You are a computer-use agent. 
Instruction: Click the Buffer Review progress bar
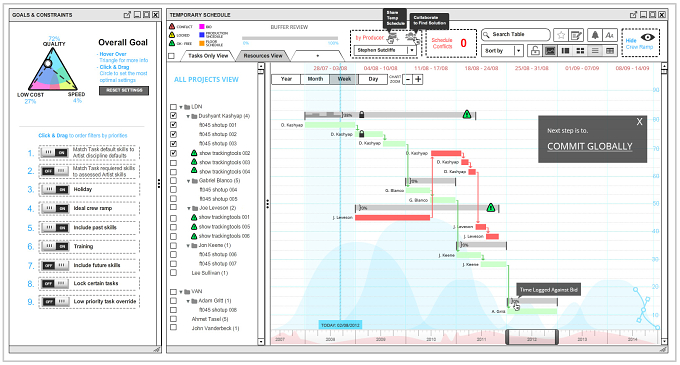pyautogui.click(x=290, y=38)
